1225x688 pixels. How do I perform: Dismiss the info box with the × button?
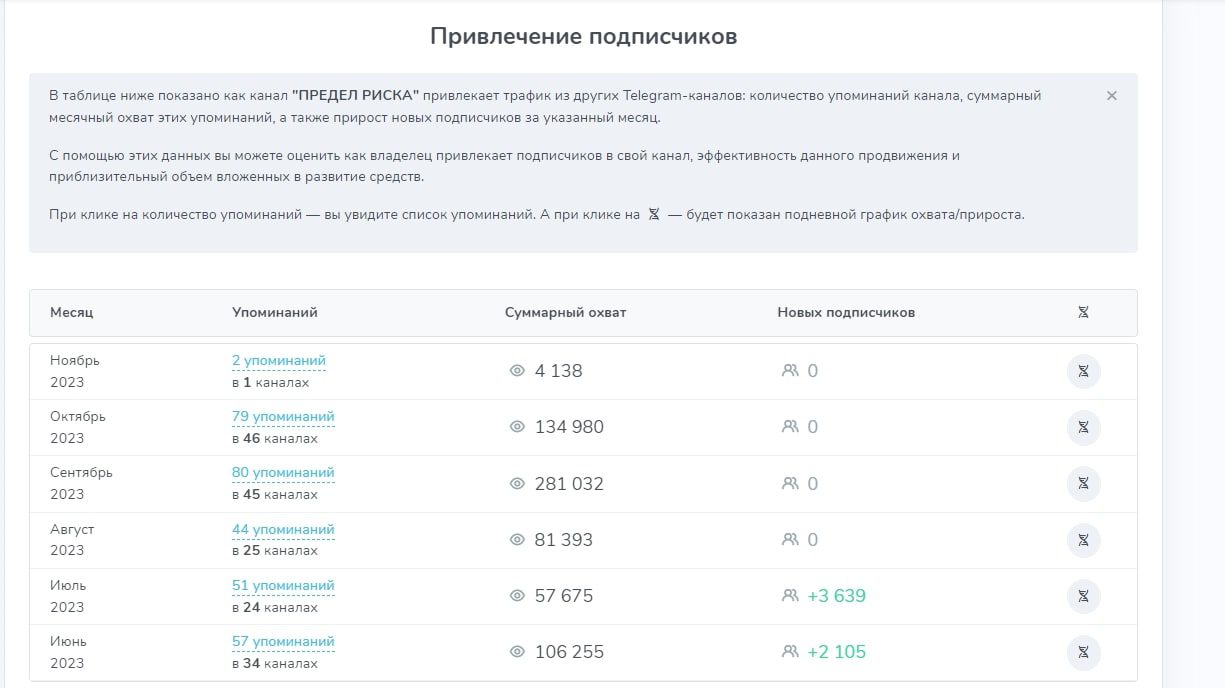(1111, 96)
